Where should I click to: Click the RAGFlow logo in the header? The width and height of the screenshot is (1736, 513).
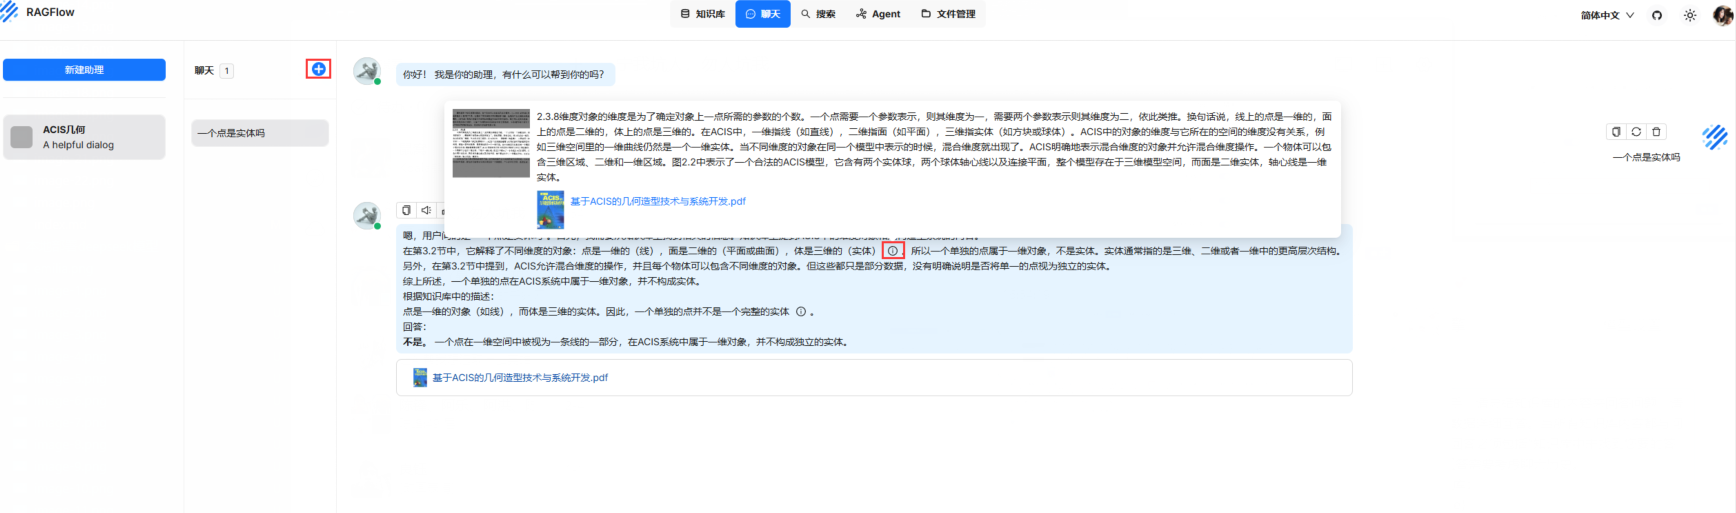coord(10,12)
